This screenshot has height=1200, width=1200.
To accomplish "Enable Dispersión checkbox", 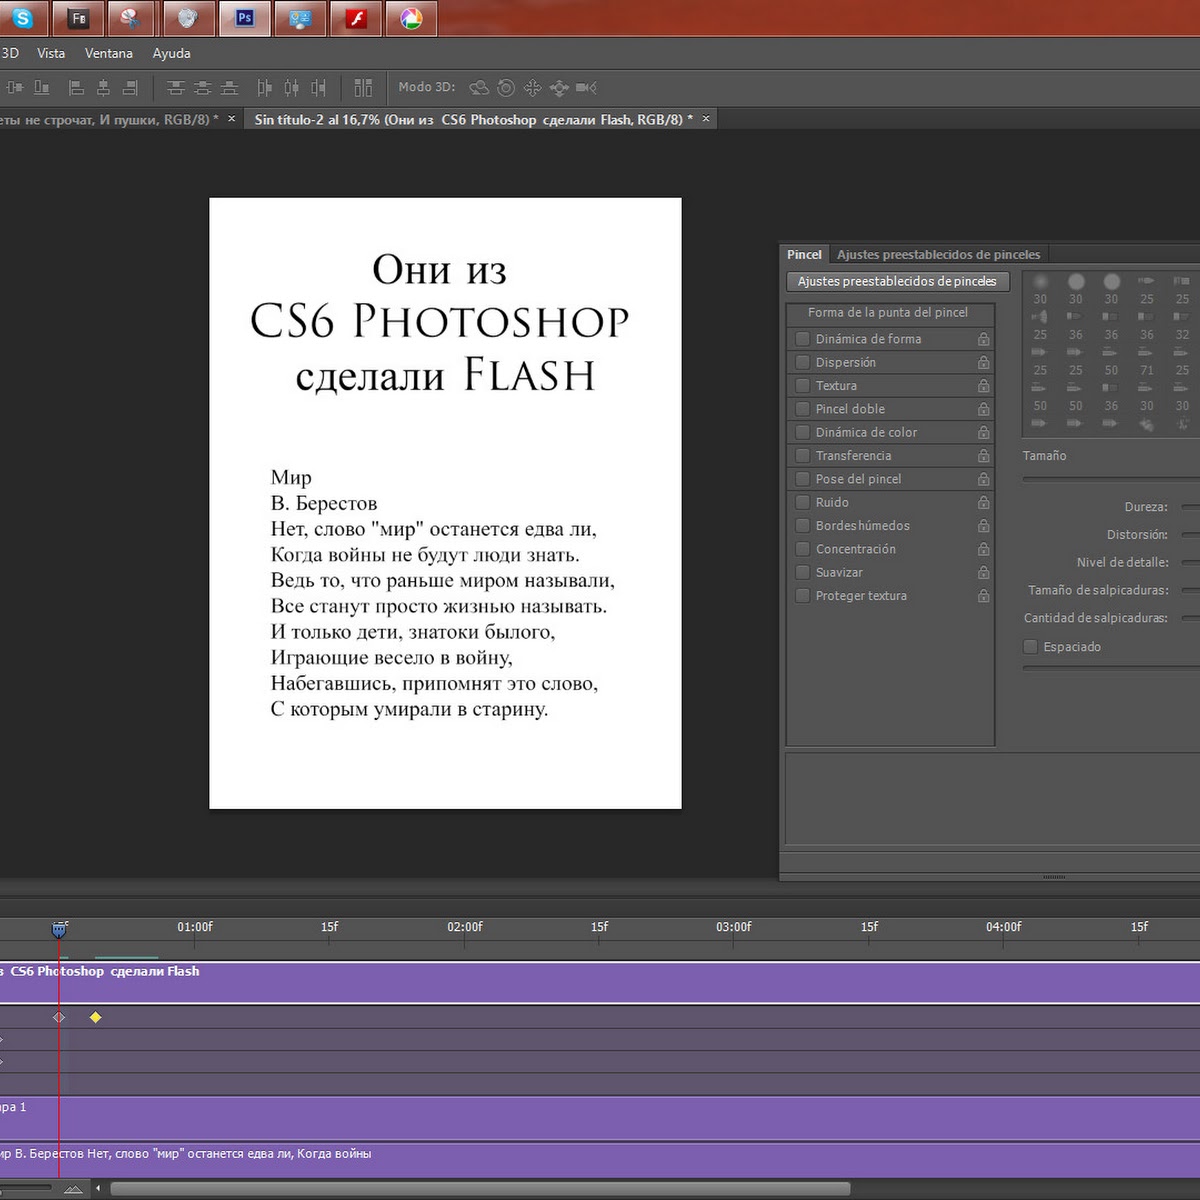I will (x=802, y=362).
